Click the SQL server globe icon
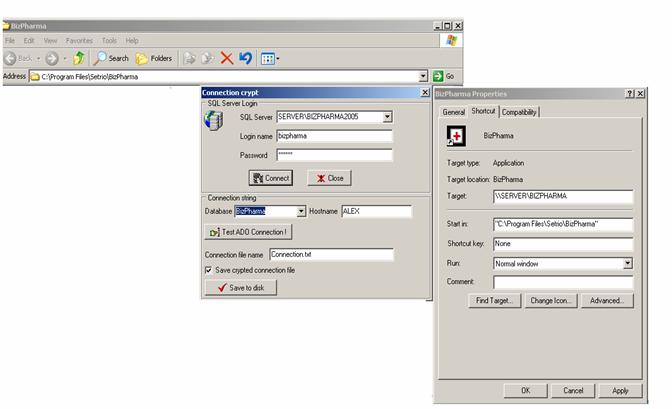Viewport: 672px width, 409px height. click(x=213, y=120)
